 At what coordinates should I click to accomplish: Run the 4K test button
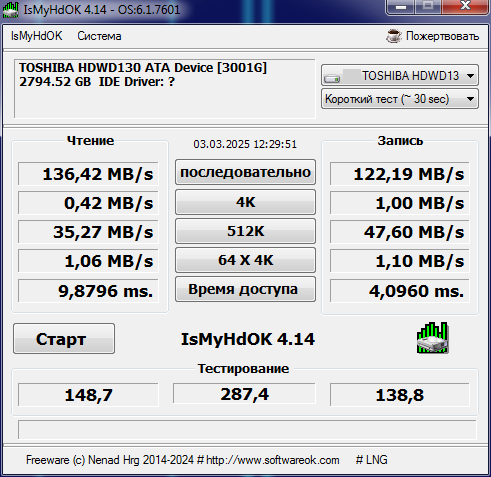245,202
